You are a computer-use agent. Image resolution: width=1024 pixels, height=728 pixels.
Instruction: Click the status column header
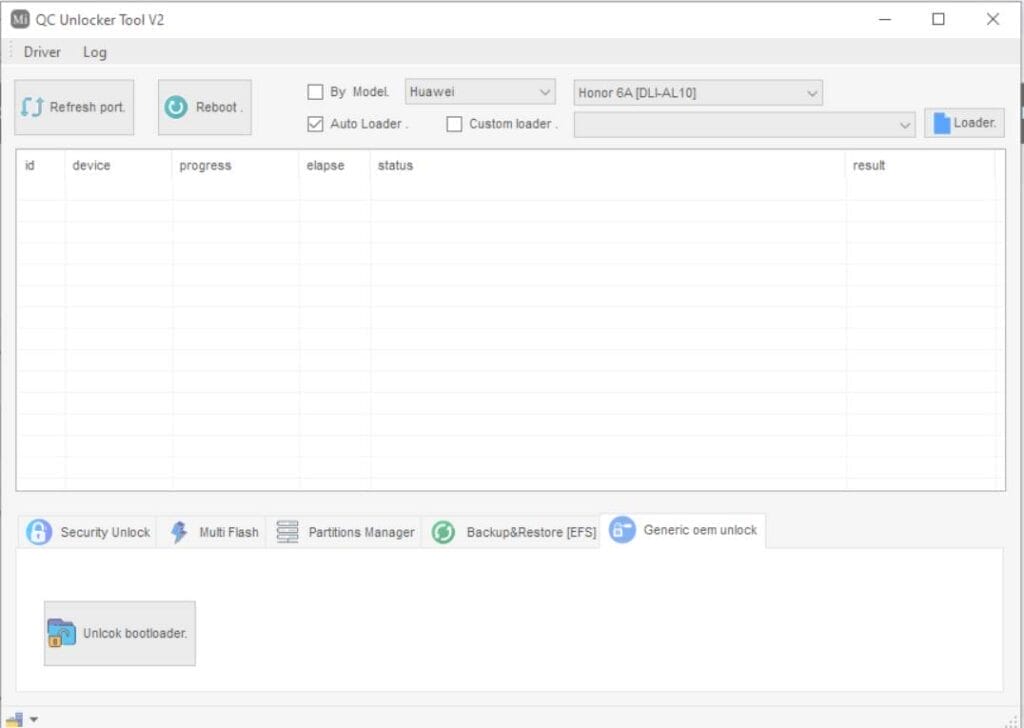pos(395,166)
